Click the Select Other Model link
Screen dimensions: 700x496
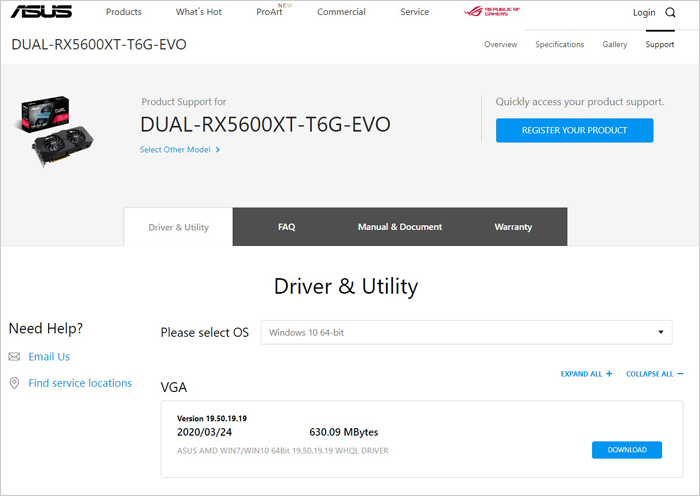click(175, 150)
